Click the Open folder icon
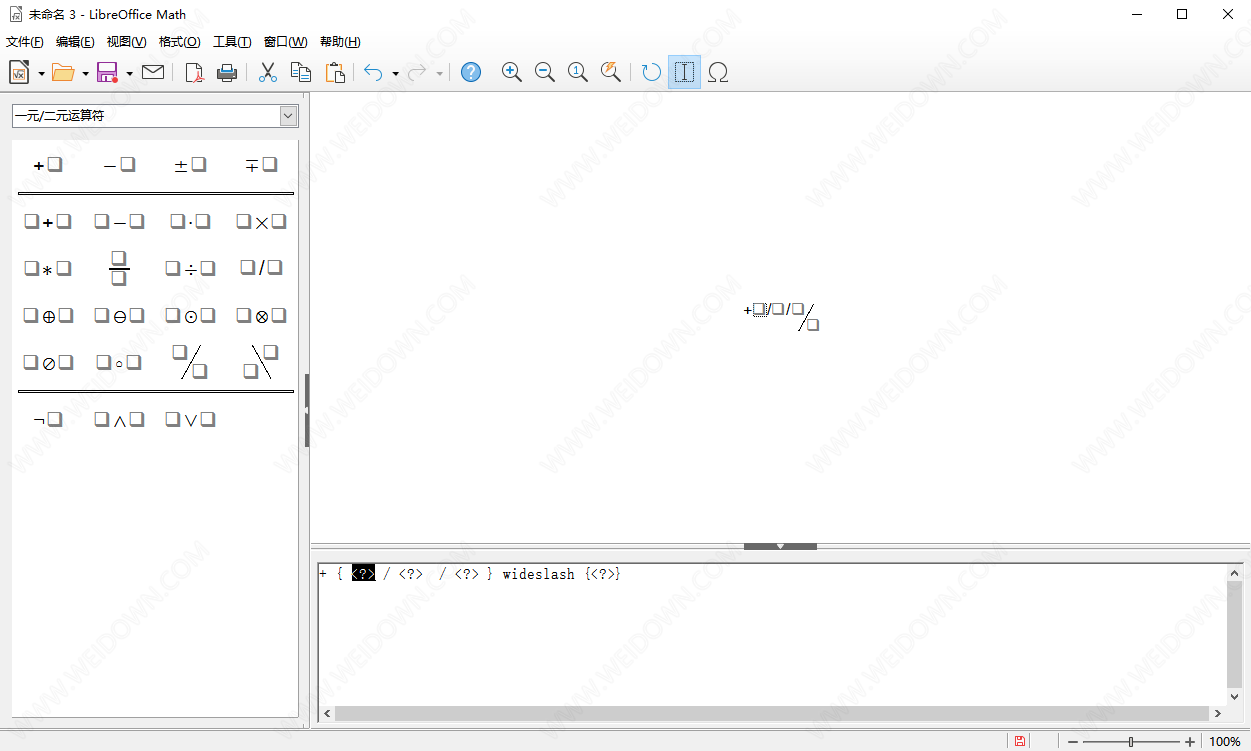 tap(63, 72)
